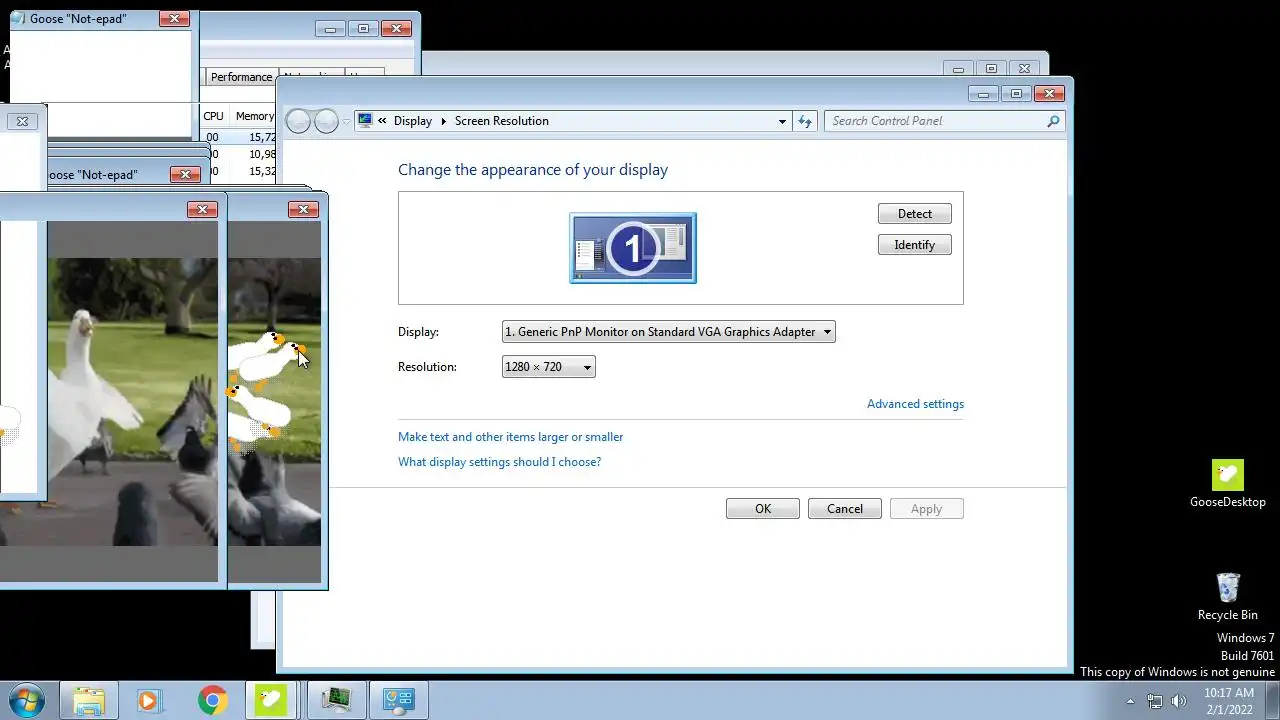Click the monitor icon in the address bar

click(x=365, y=120)
